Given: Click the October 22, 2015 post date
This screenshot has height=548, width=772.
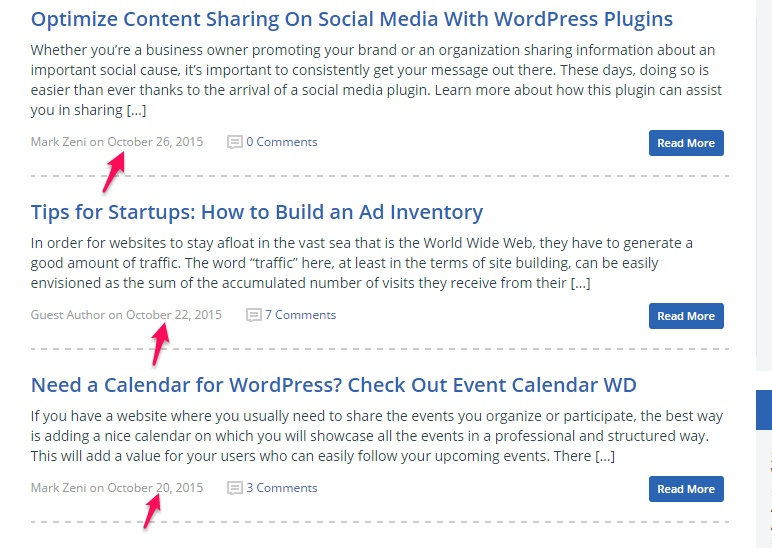Looking at the screenshot, I should tap(174, 315).
